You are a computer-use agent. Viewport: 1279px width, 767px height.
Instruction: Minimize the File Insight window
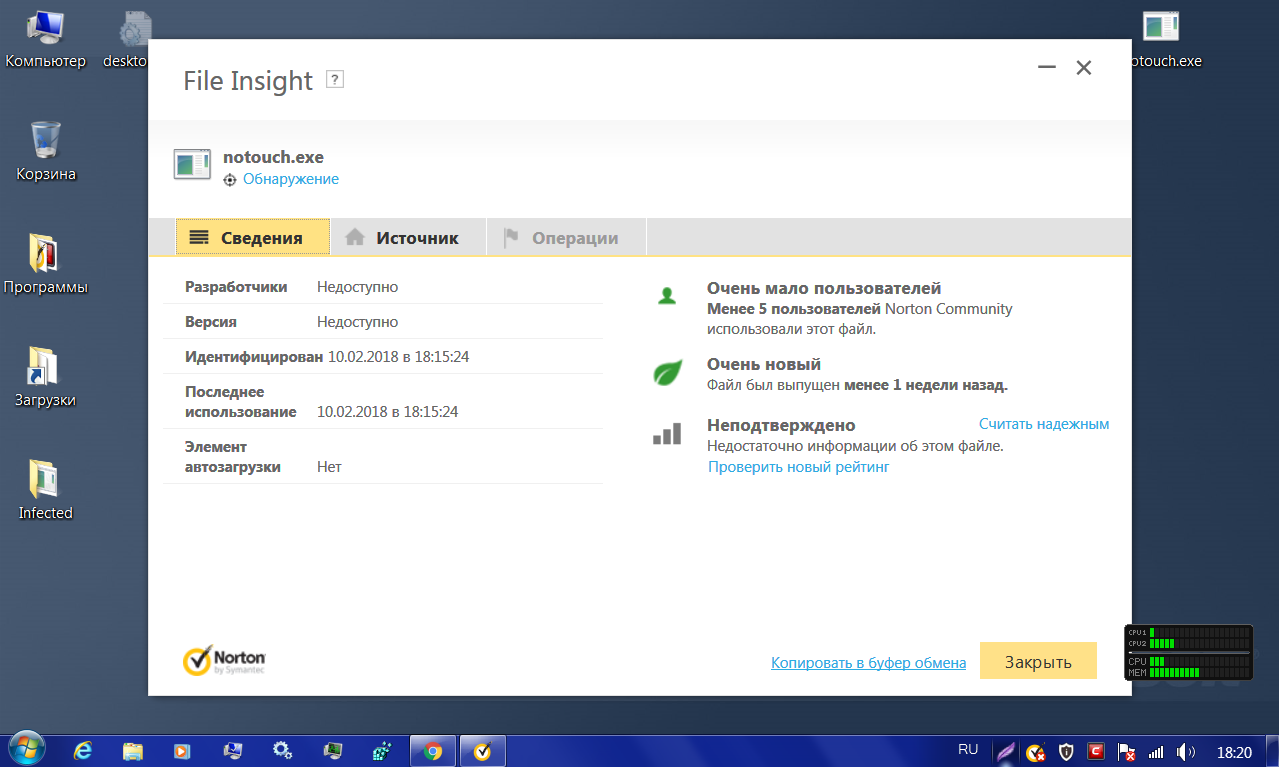tap(1047, 68)
